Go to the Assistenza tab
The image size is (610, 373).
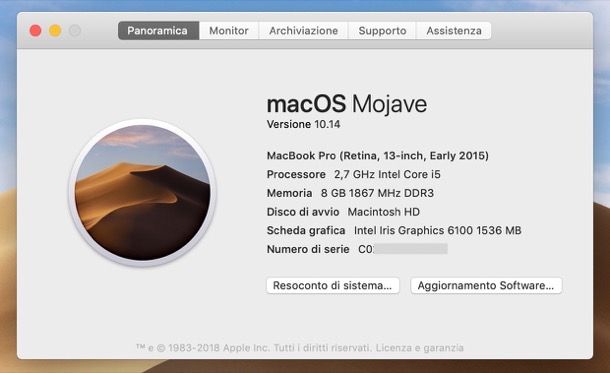pyautogui.click(x=454, y=31)
